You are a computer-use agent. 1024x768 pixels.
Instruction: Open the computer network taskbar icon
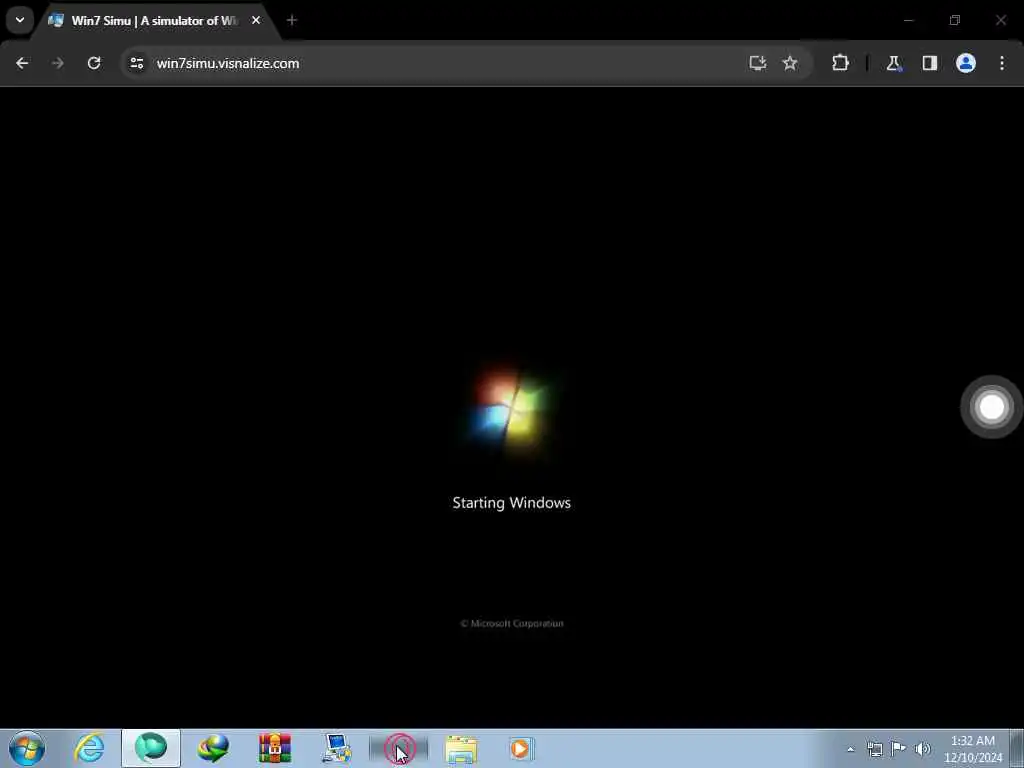tap(336, 748)
